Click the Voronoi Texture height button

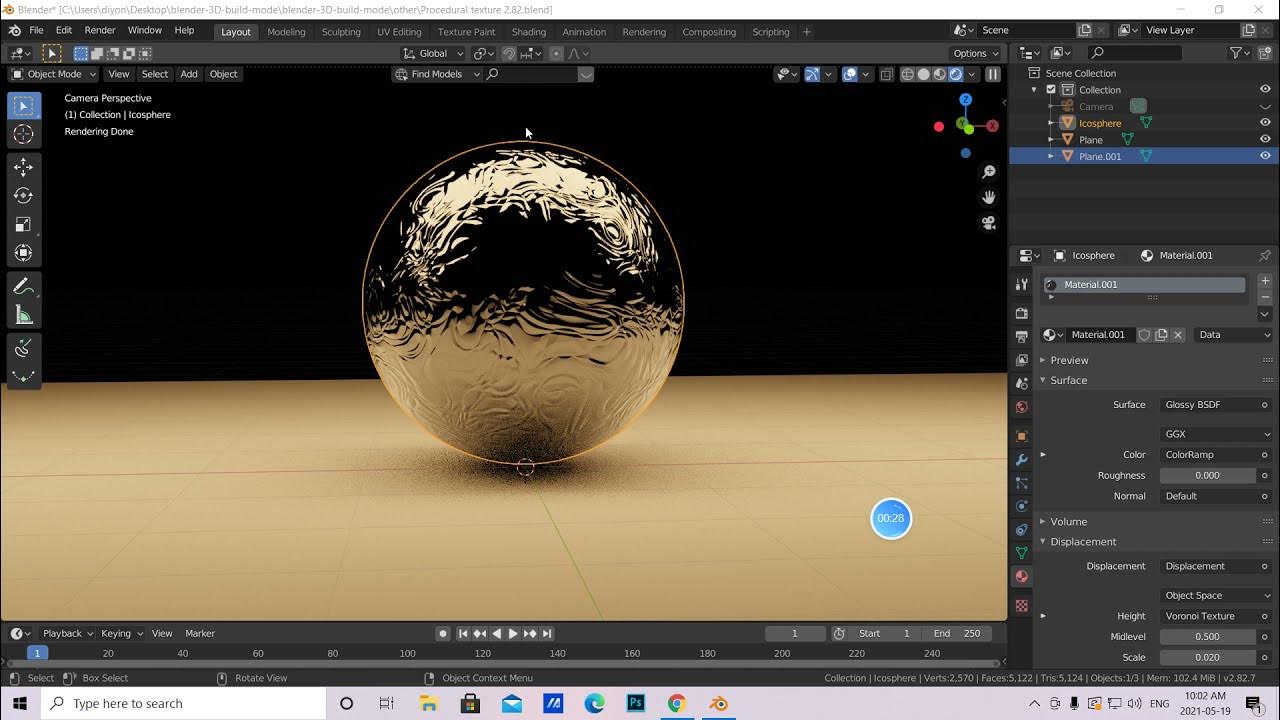pos(1216,616)
